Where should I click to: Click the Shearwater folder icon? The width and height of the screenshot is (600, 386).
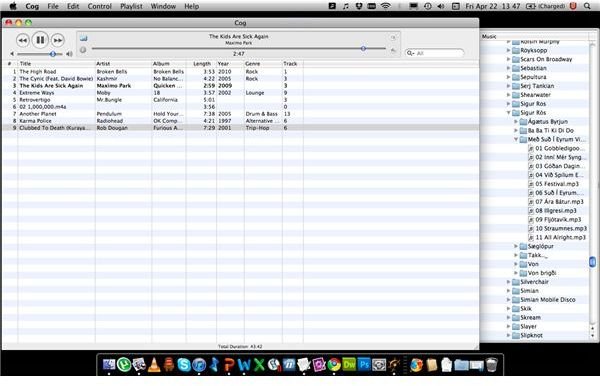(x=516, y=95)
